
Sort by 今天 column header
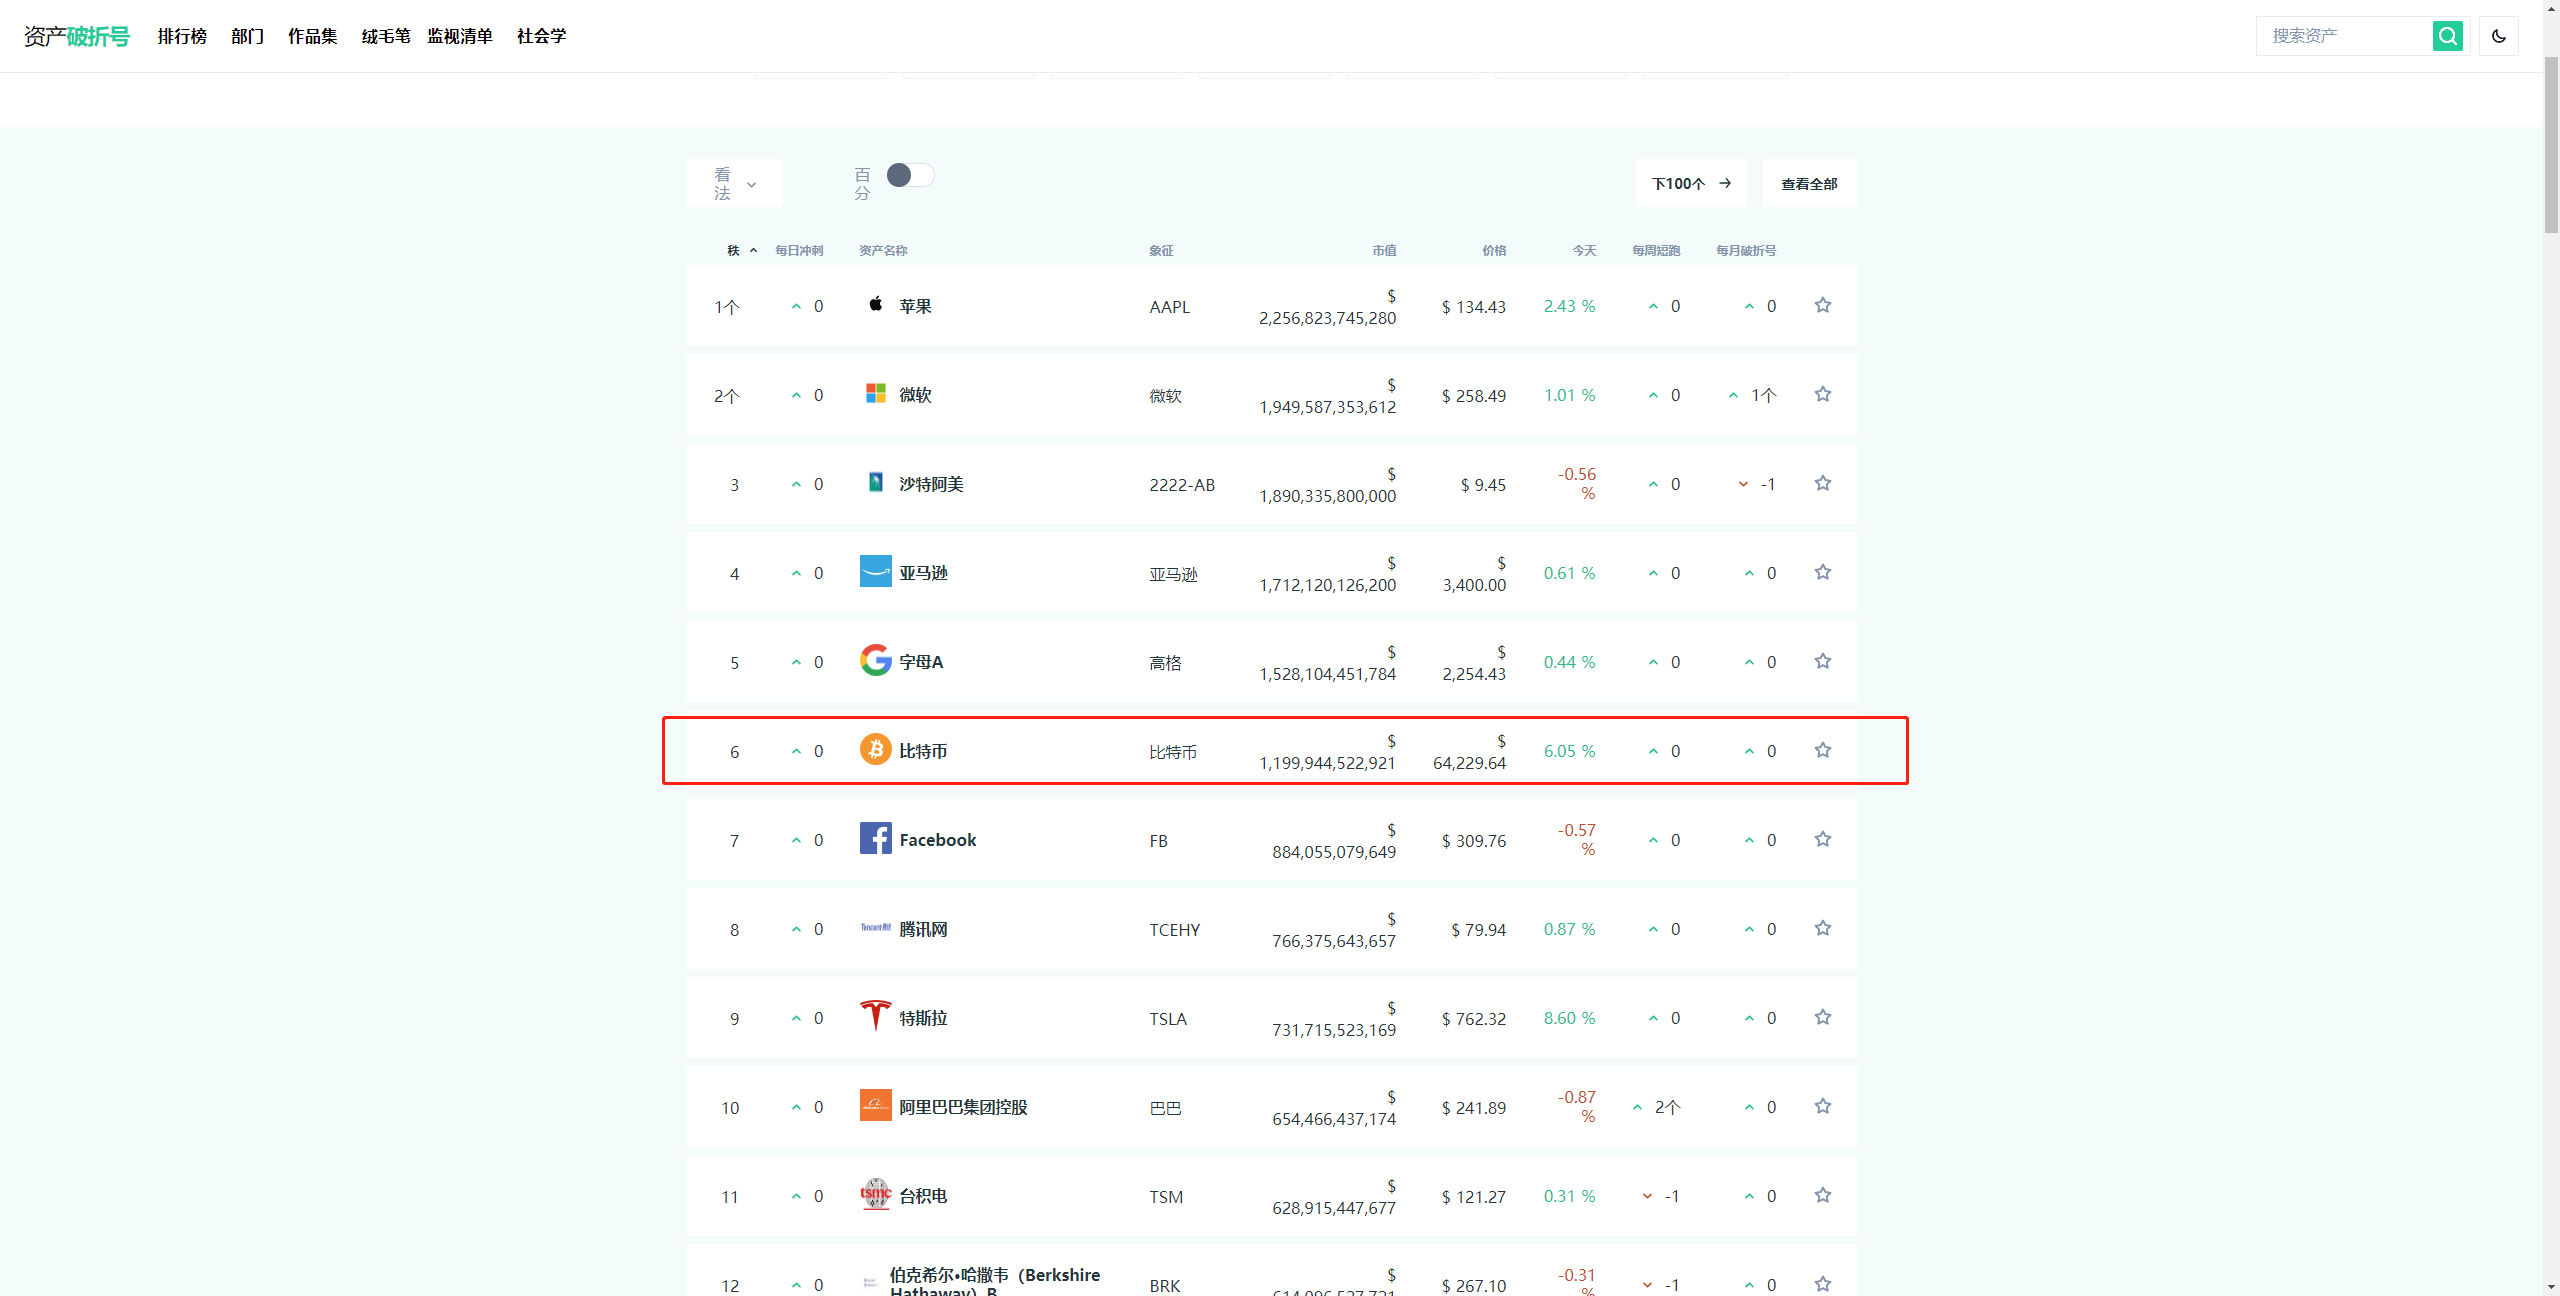[1584, 251]
